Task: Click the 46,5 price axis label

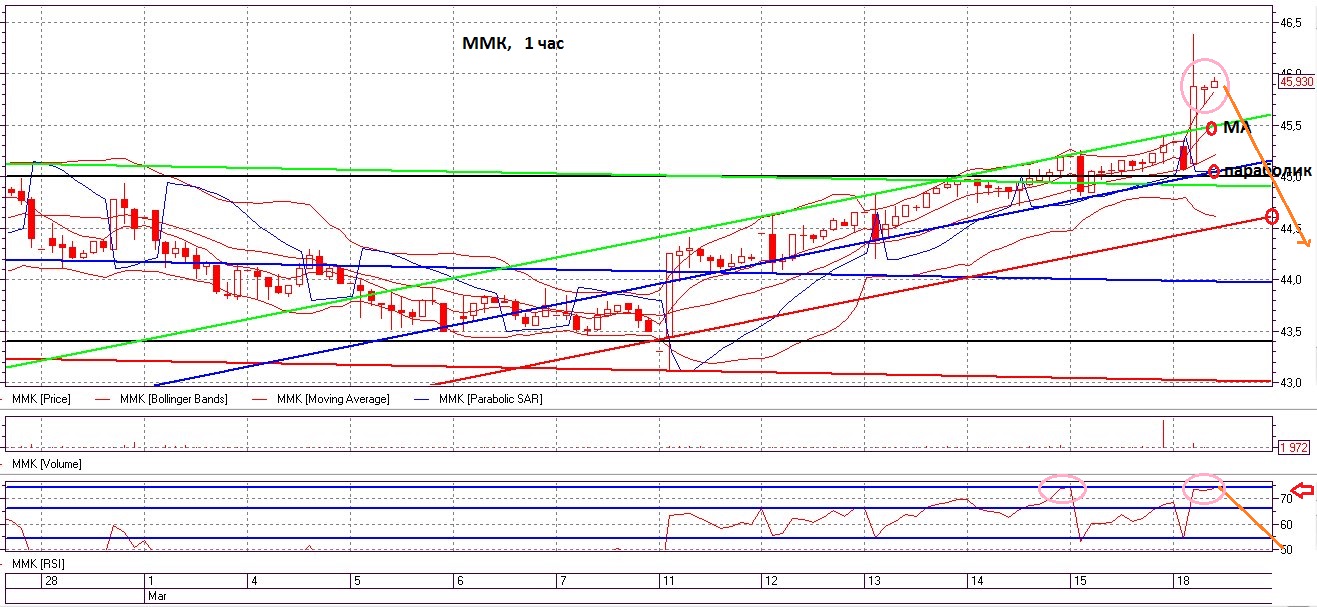Action: pos(1290,22)
